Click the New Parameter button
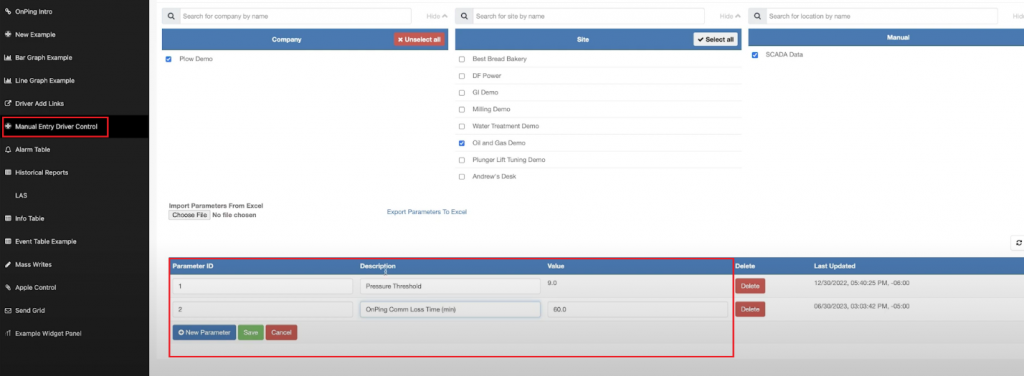The image size is (1024, 376). pyautogui.click(x=204, y=332)
